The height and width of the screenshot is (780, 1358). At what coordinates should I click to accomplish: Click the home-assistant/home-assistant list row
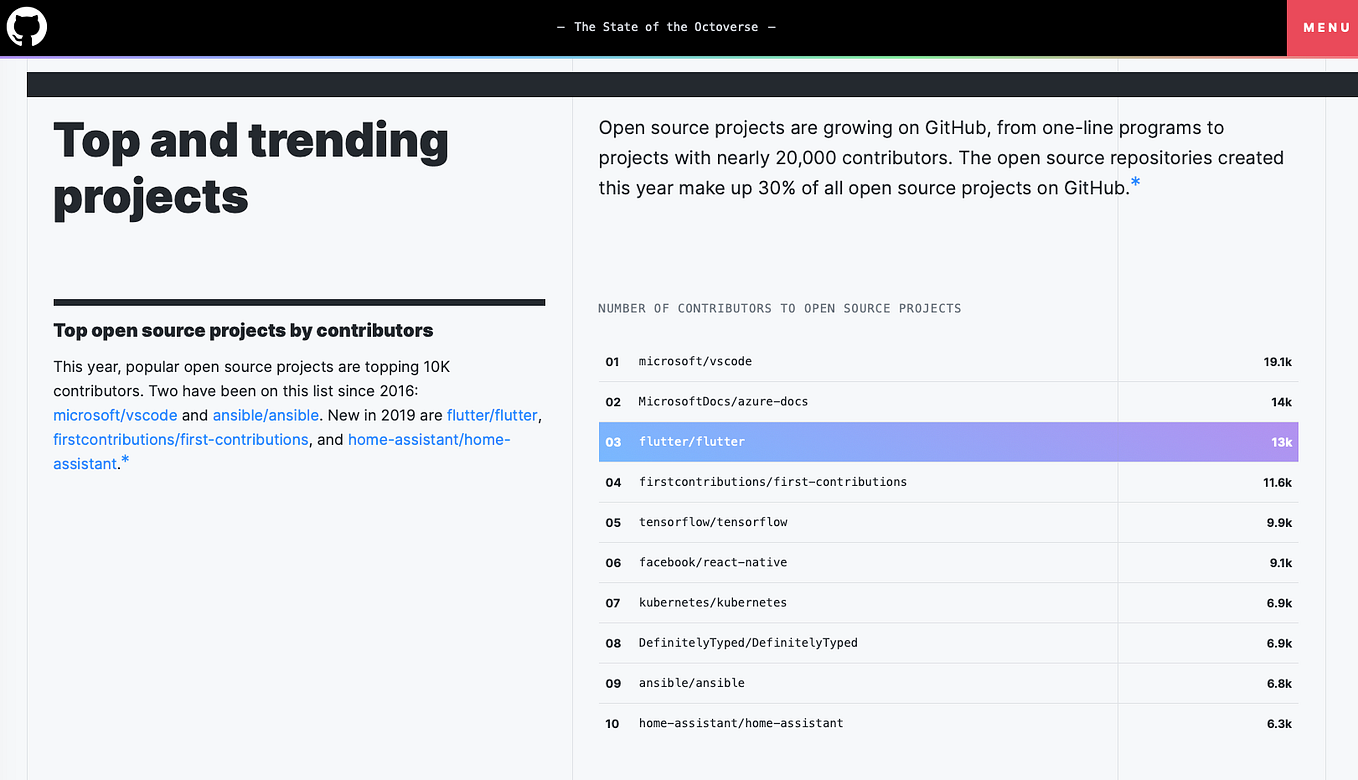tap(947, 723)
